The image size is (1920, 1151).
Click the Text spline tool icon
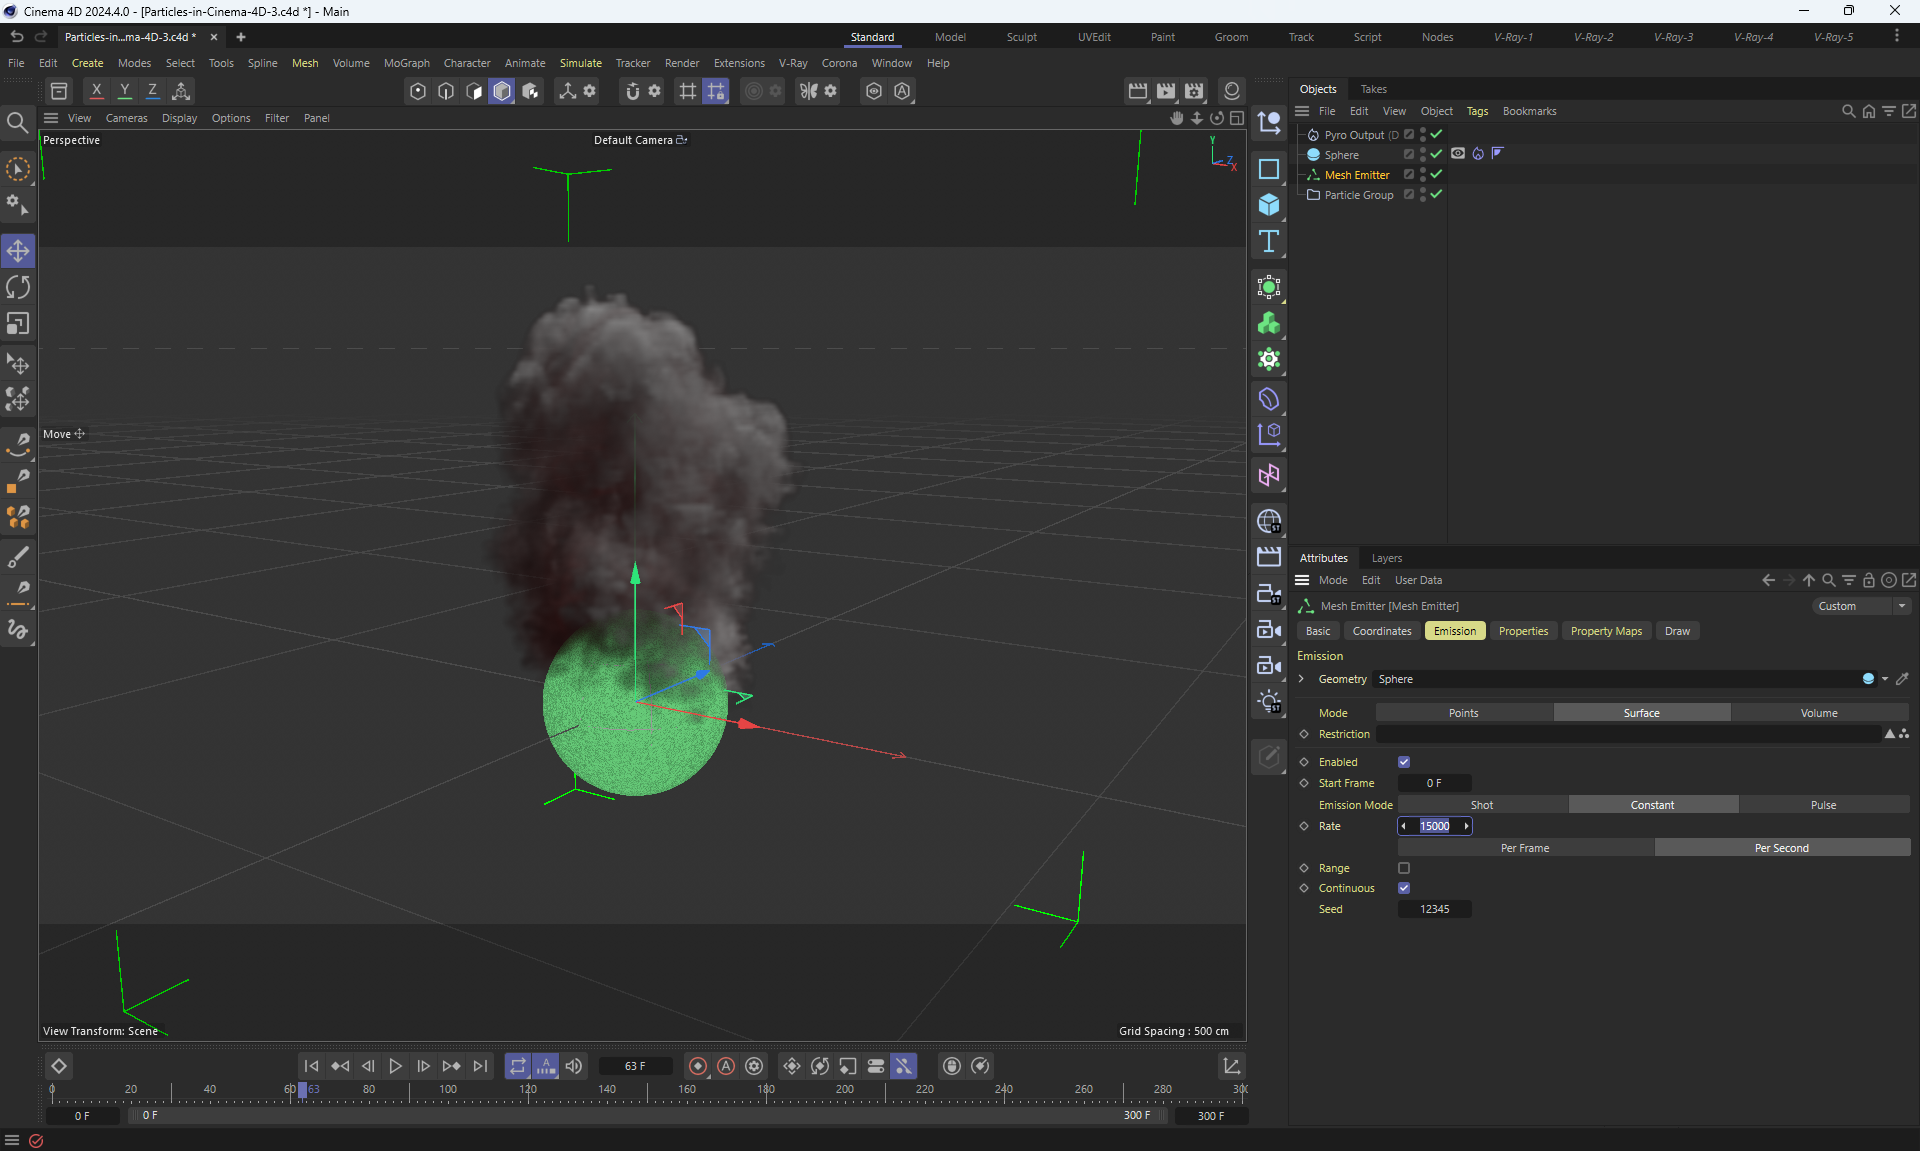coord(1269,241)
